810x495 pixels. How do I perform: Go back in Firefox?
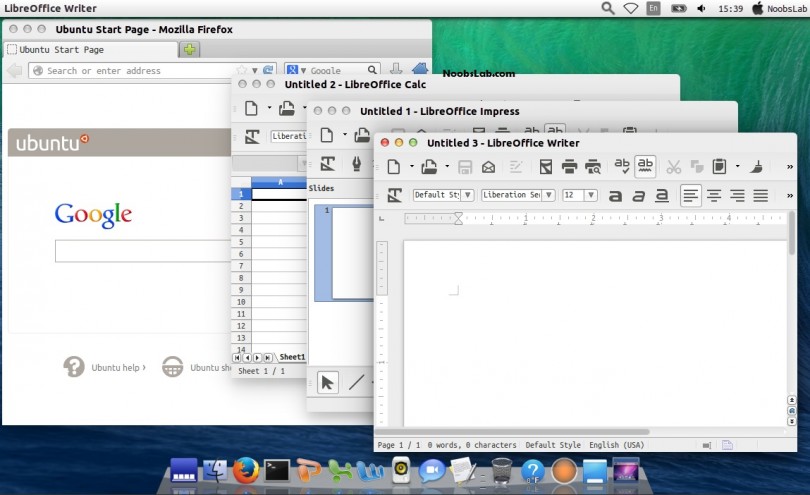(x=15, y=71)
